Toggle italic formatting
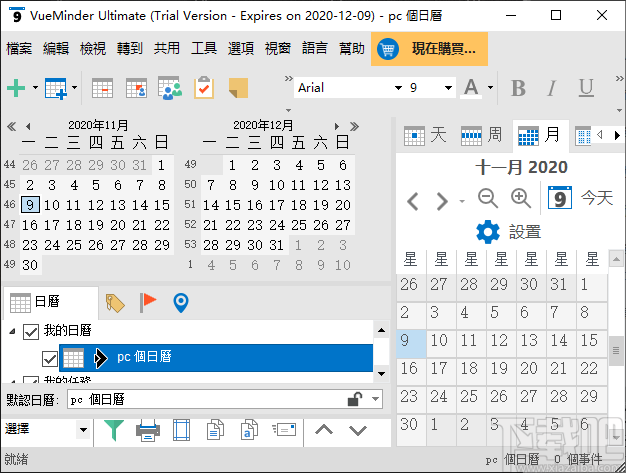Image resolution: width=626 pixels, height=473 pixels. click(x=552, y=88)
